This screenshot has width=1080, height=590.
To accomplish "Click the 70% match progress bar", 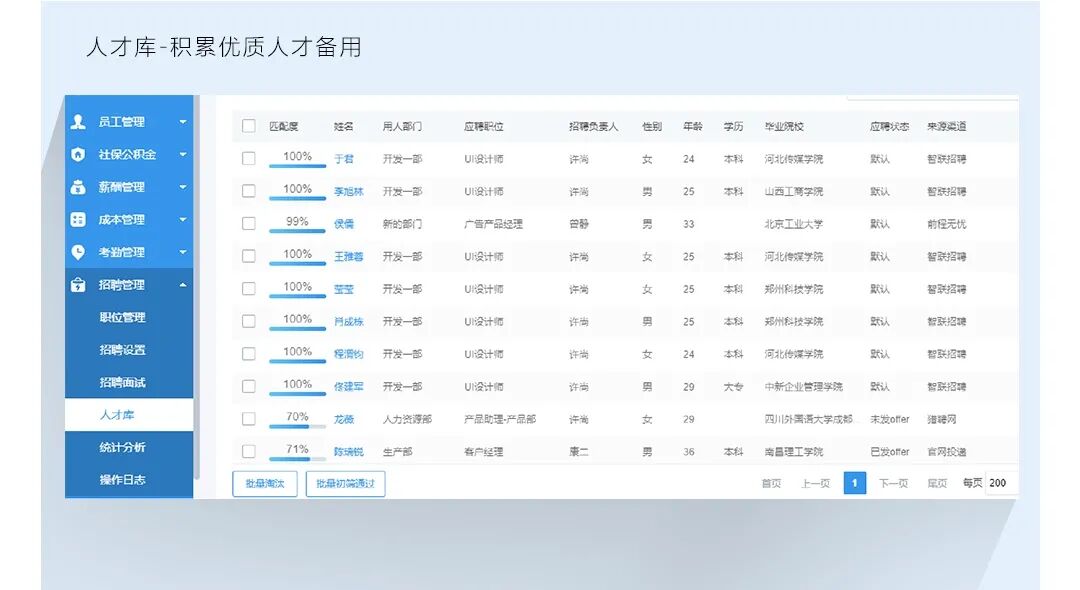I will 297,426.
